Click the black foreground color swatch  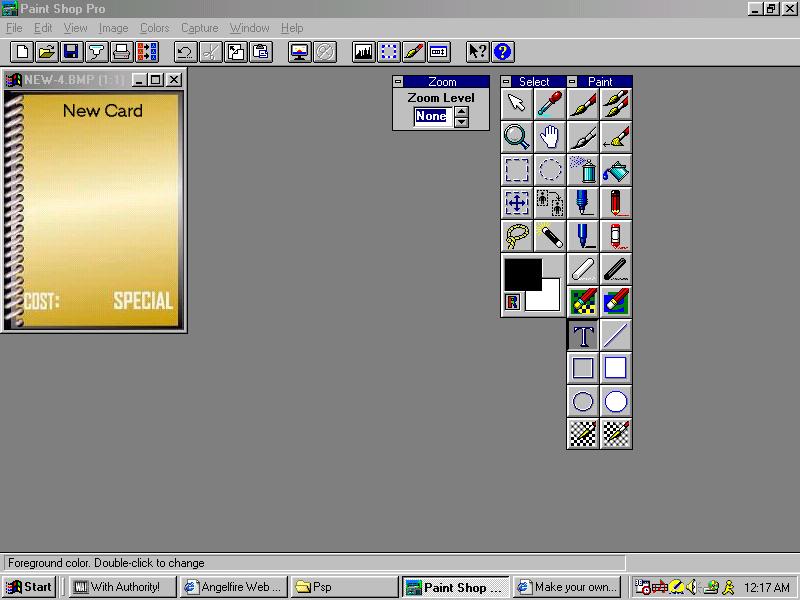521,273
